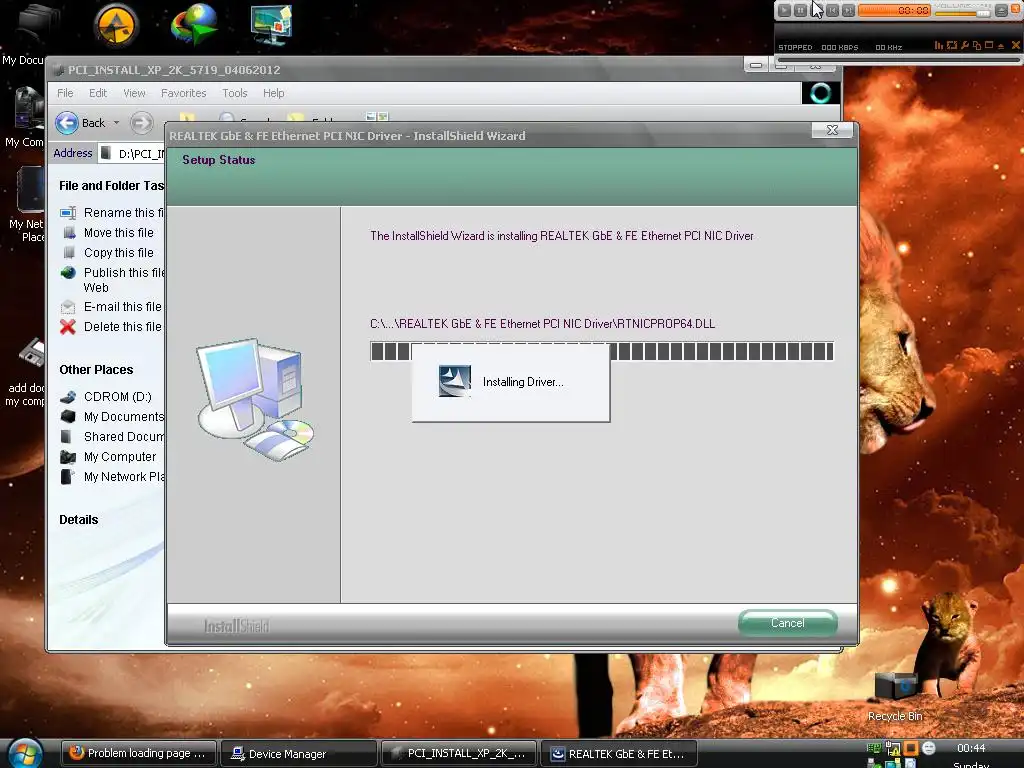Collapse the Other Places section header
This screenshot has width=1024, height=768.
(96, 370)
